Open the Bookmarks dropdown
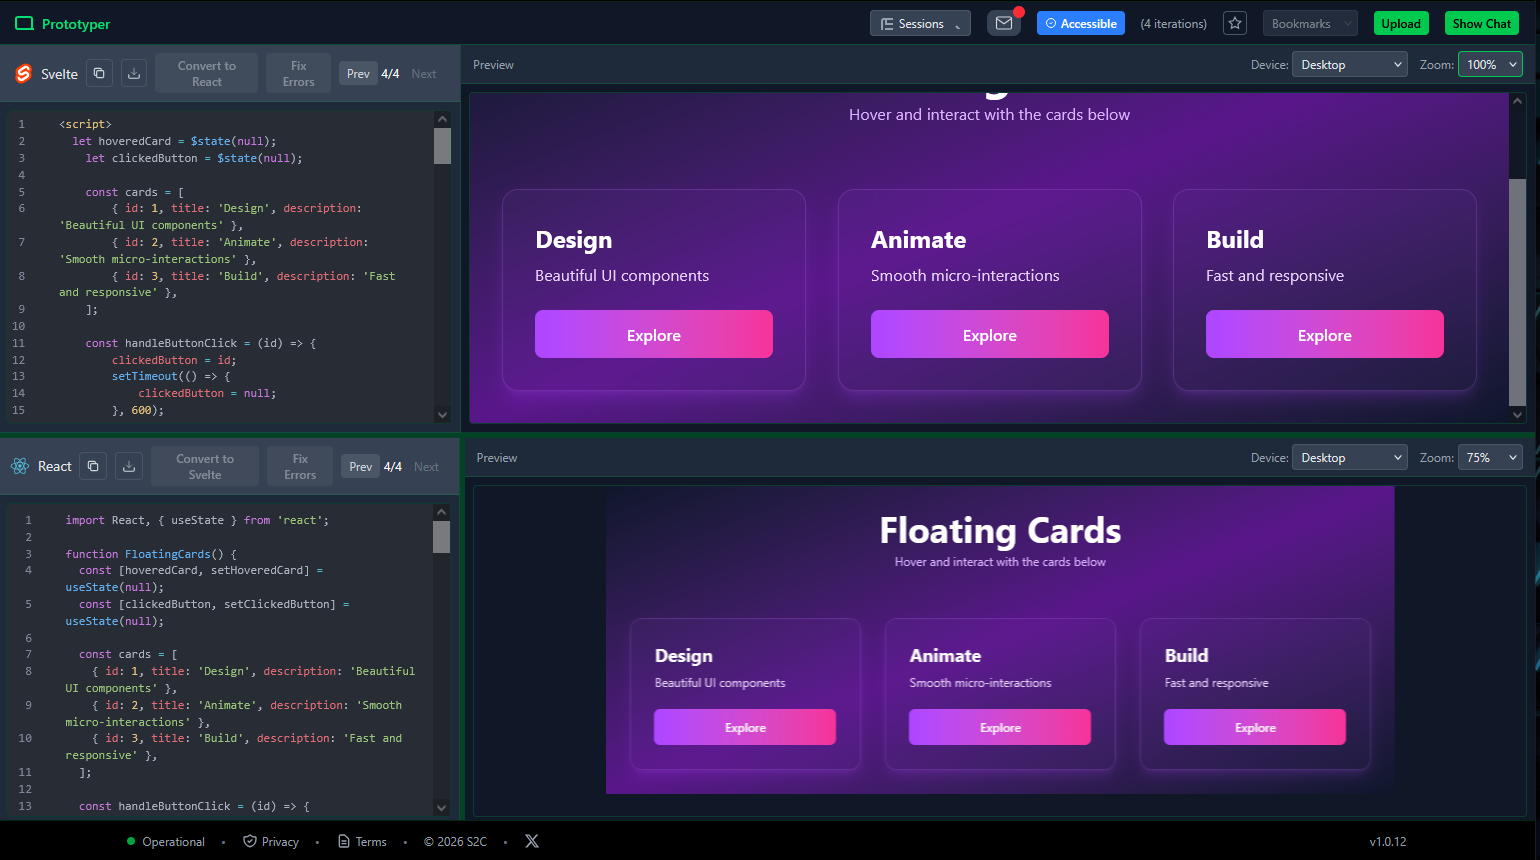 tap(1310, 22)
